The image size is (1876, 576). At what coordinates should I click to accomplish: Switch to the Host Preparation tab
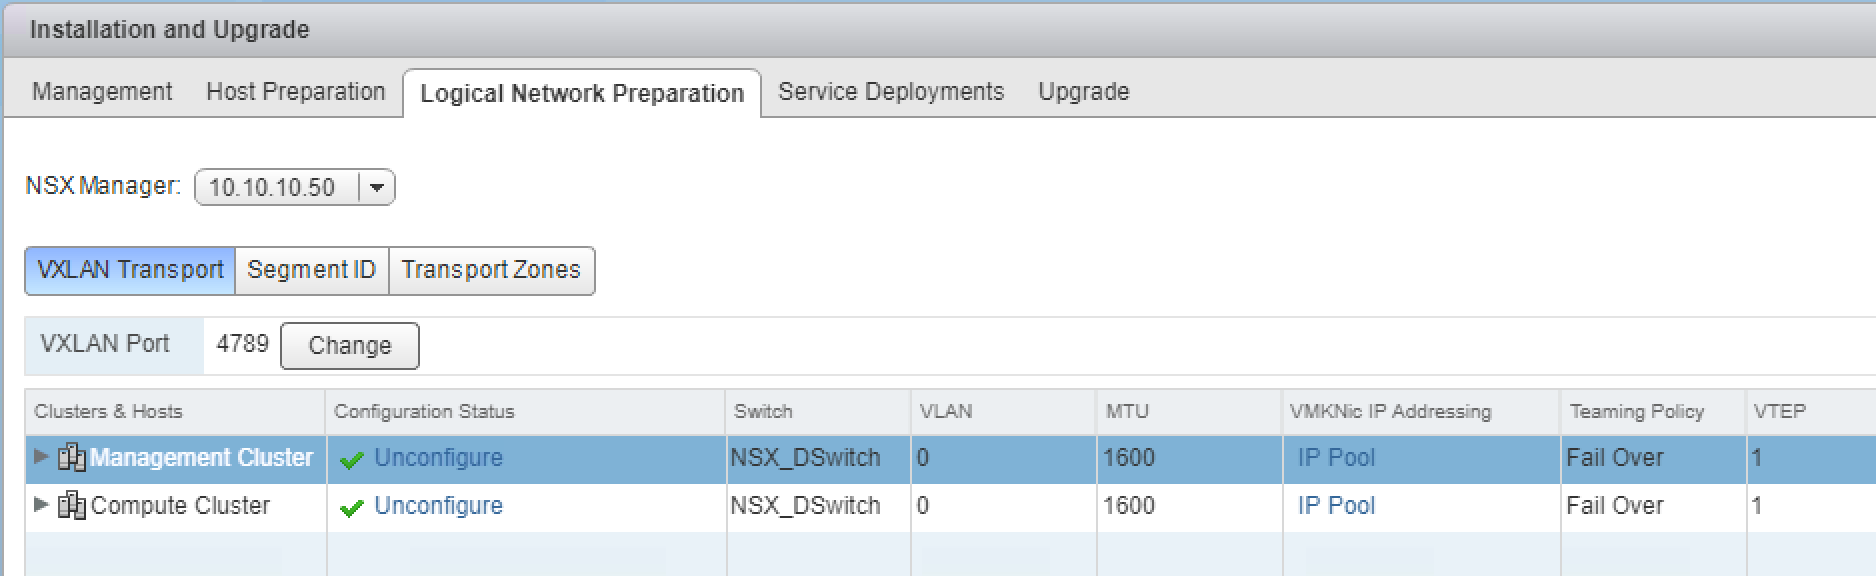(x=295, y=92)
